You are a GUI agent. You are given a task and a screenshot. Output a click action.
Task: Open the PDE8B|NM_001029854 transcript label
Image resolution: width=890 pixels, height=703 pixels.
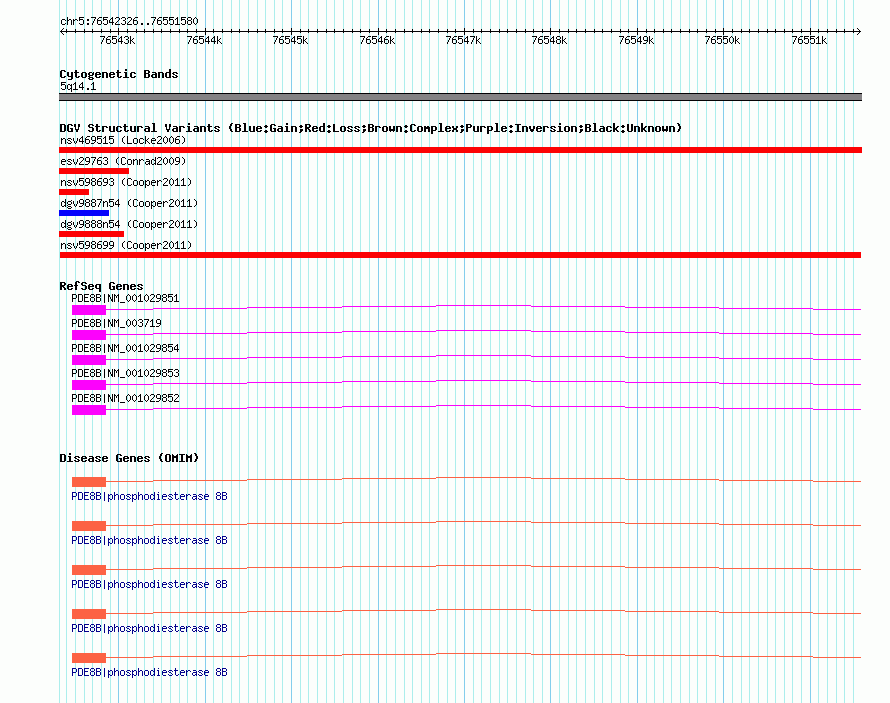pos(125,348)
